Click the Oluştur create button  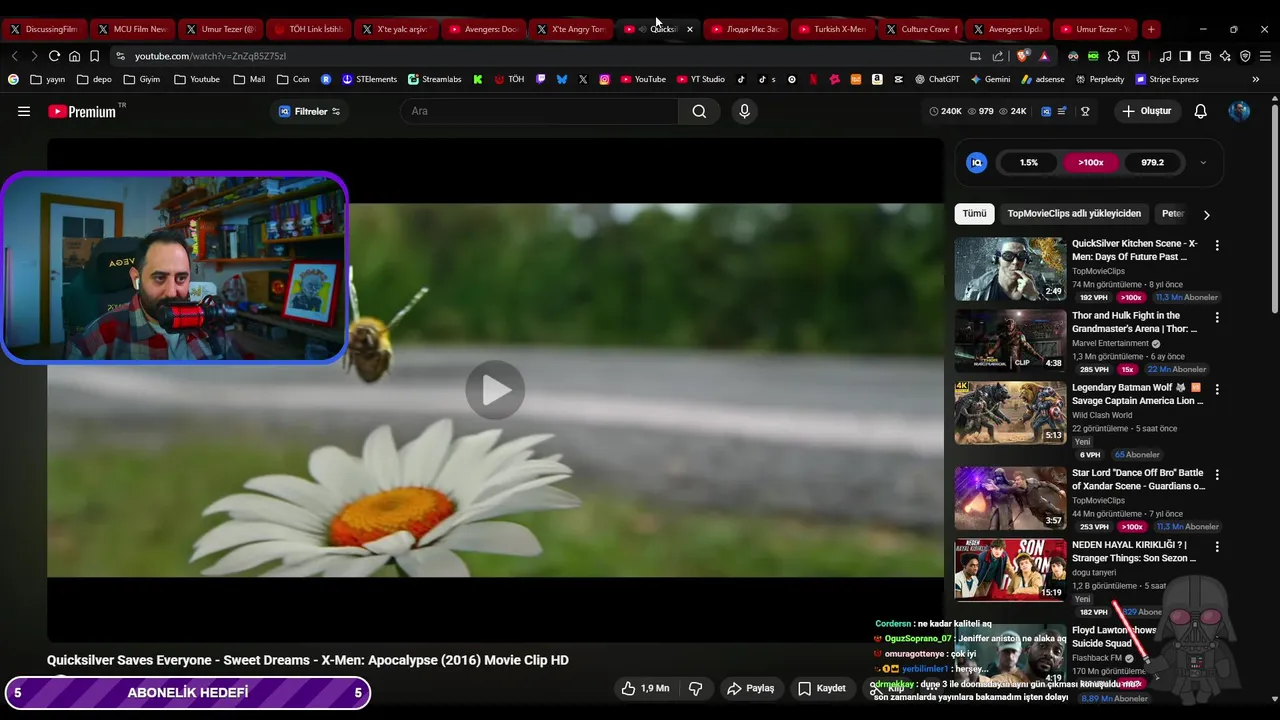click(x=1146, y=111)
